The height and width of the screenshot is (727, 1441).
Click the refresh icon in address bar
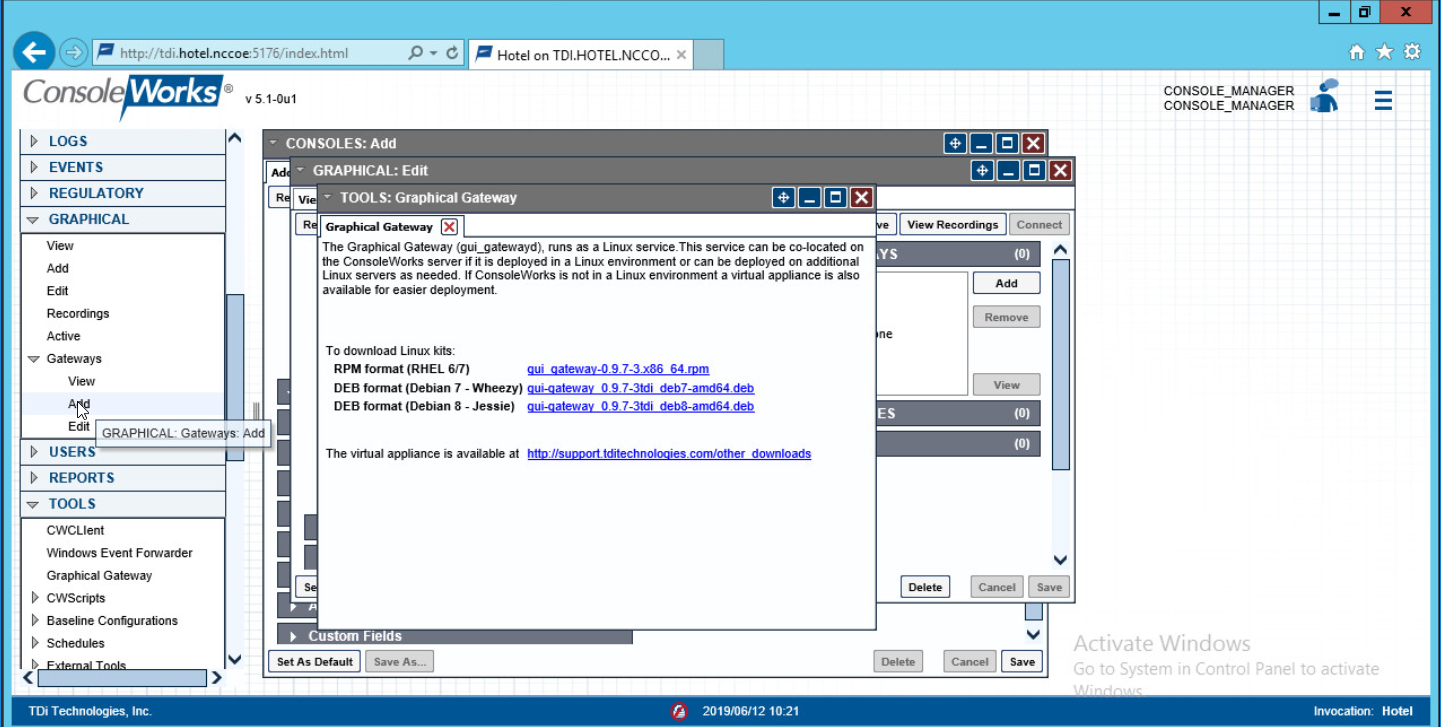click(x=452, y=53)
